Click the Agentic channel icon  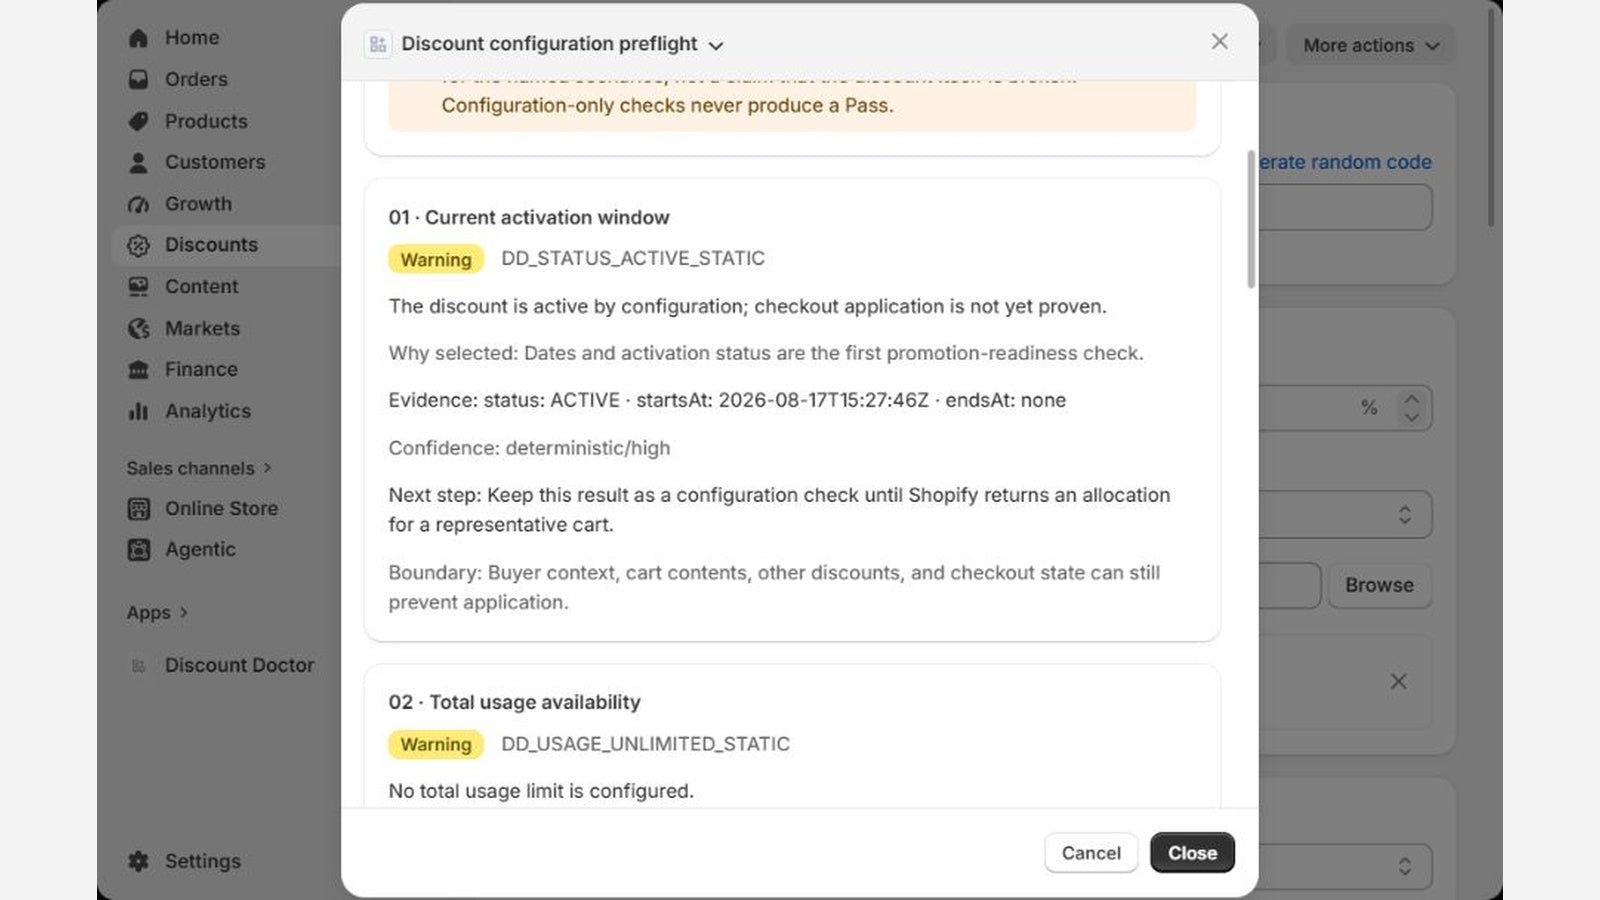point(138,549)
